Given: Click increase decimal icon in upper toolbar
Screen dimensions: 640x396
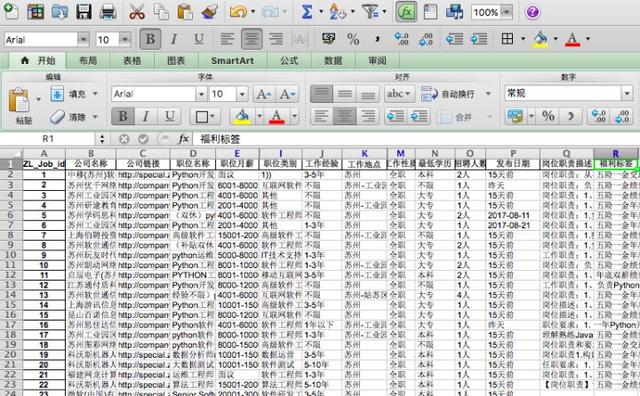Looking at the screenshot, I should tap(401, 39).
